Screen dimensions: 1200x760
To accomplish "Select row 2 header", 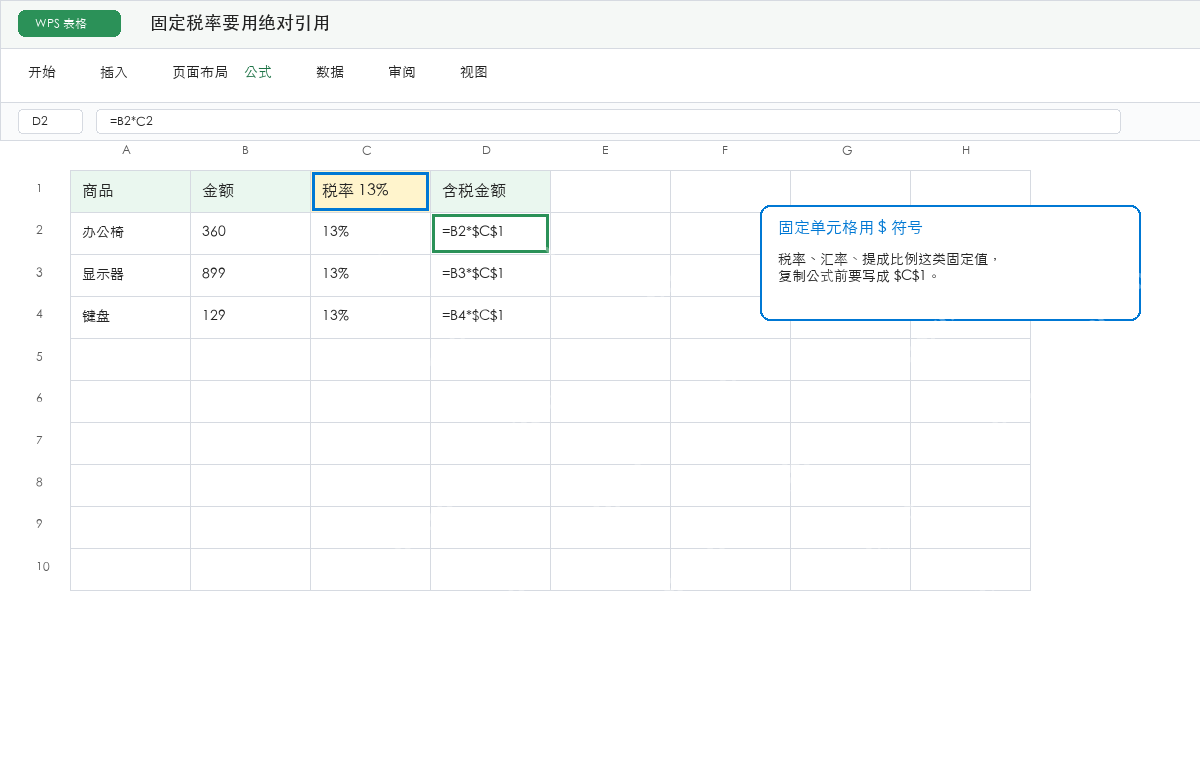I will point(39,230).
